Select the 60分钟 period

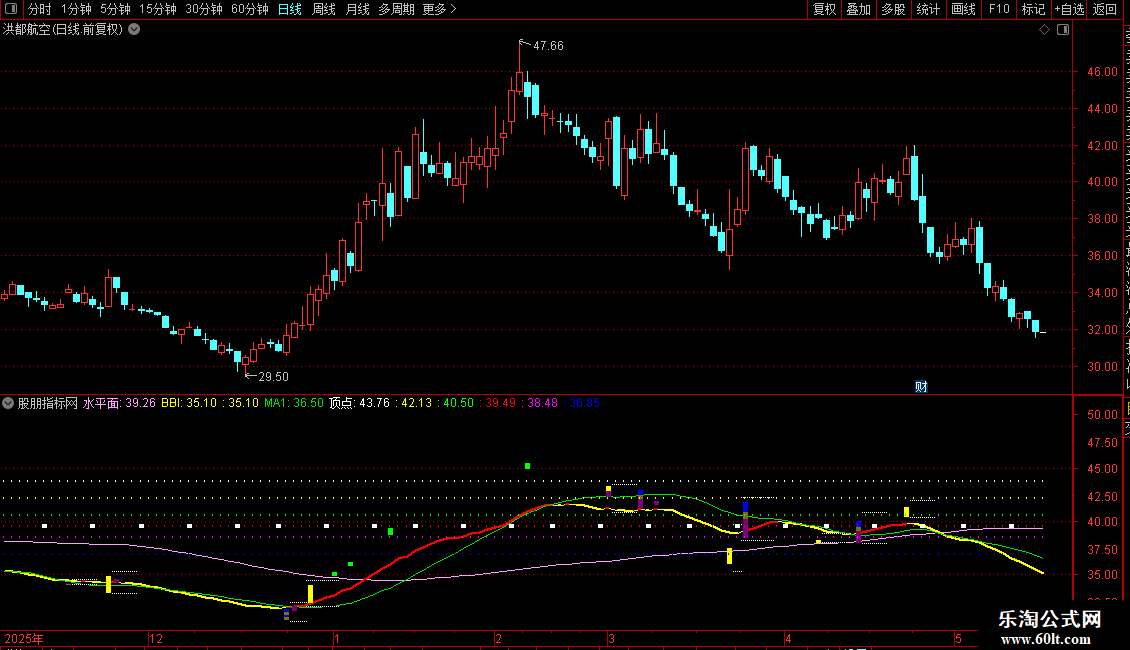pos(250,9)
